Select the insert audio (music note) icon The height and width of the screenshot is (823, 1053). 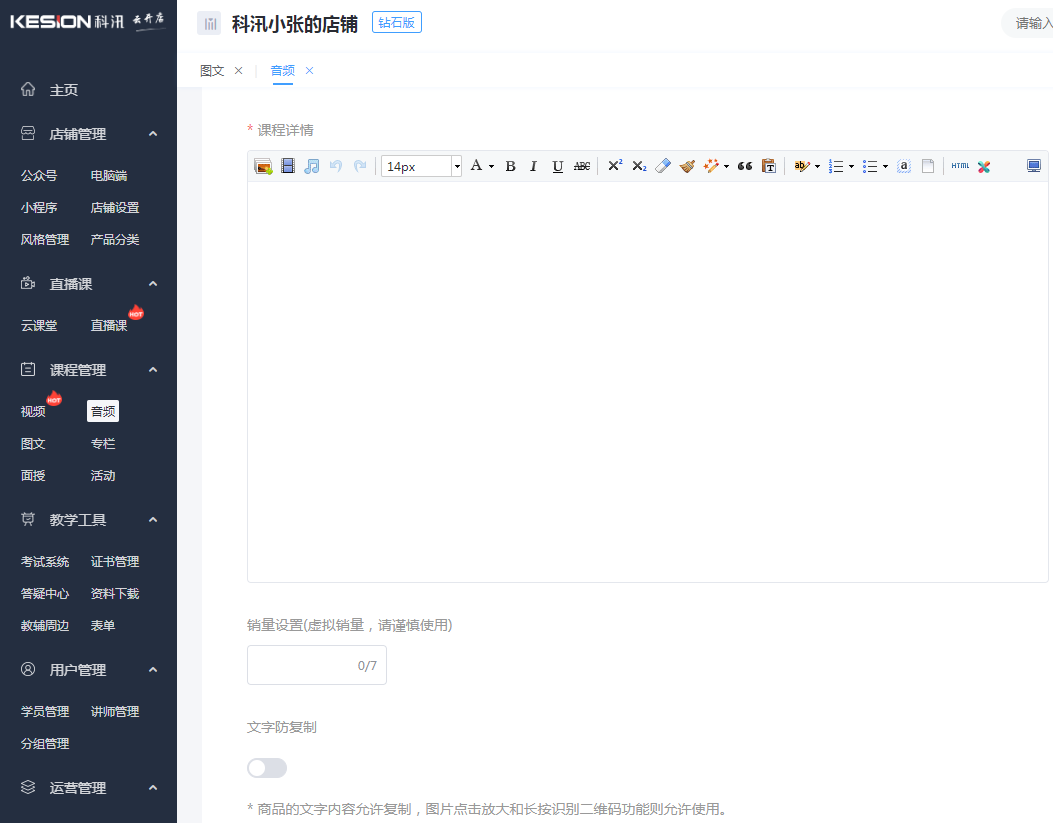[x=312, y=166]
